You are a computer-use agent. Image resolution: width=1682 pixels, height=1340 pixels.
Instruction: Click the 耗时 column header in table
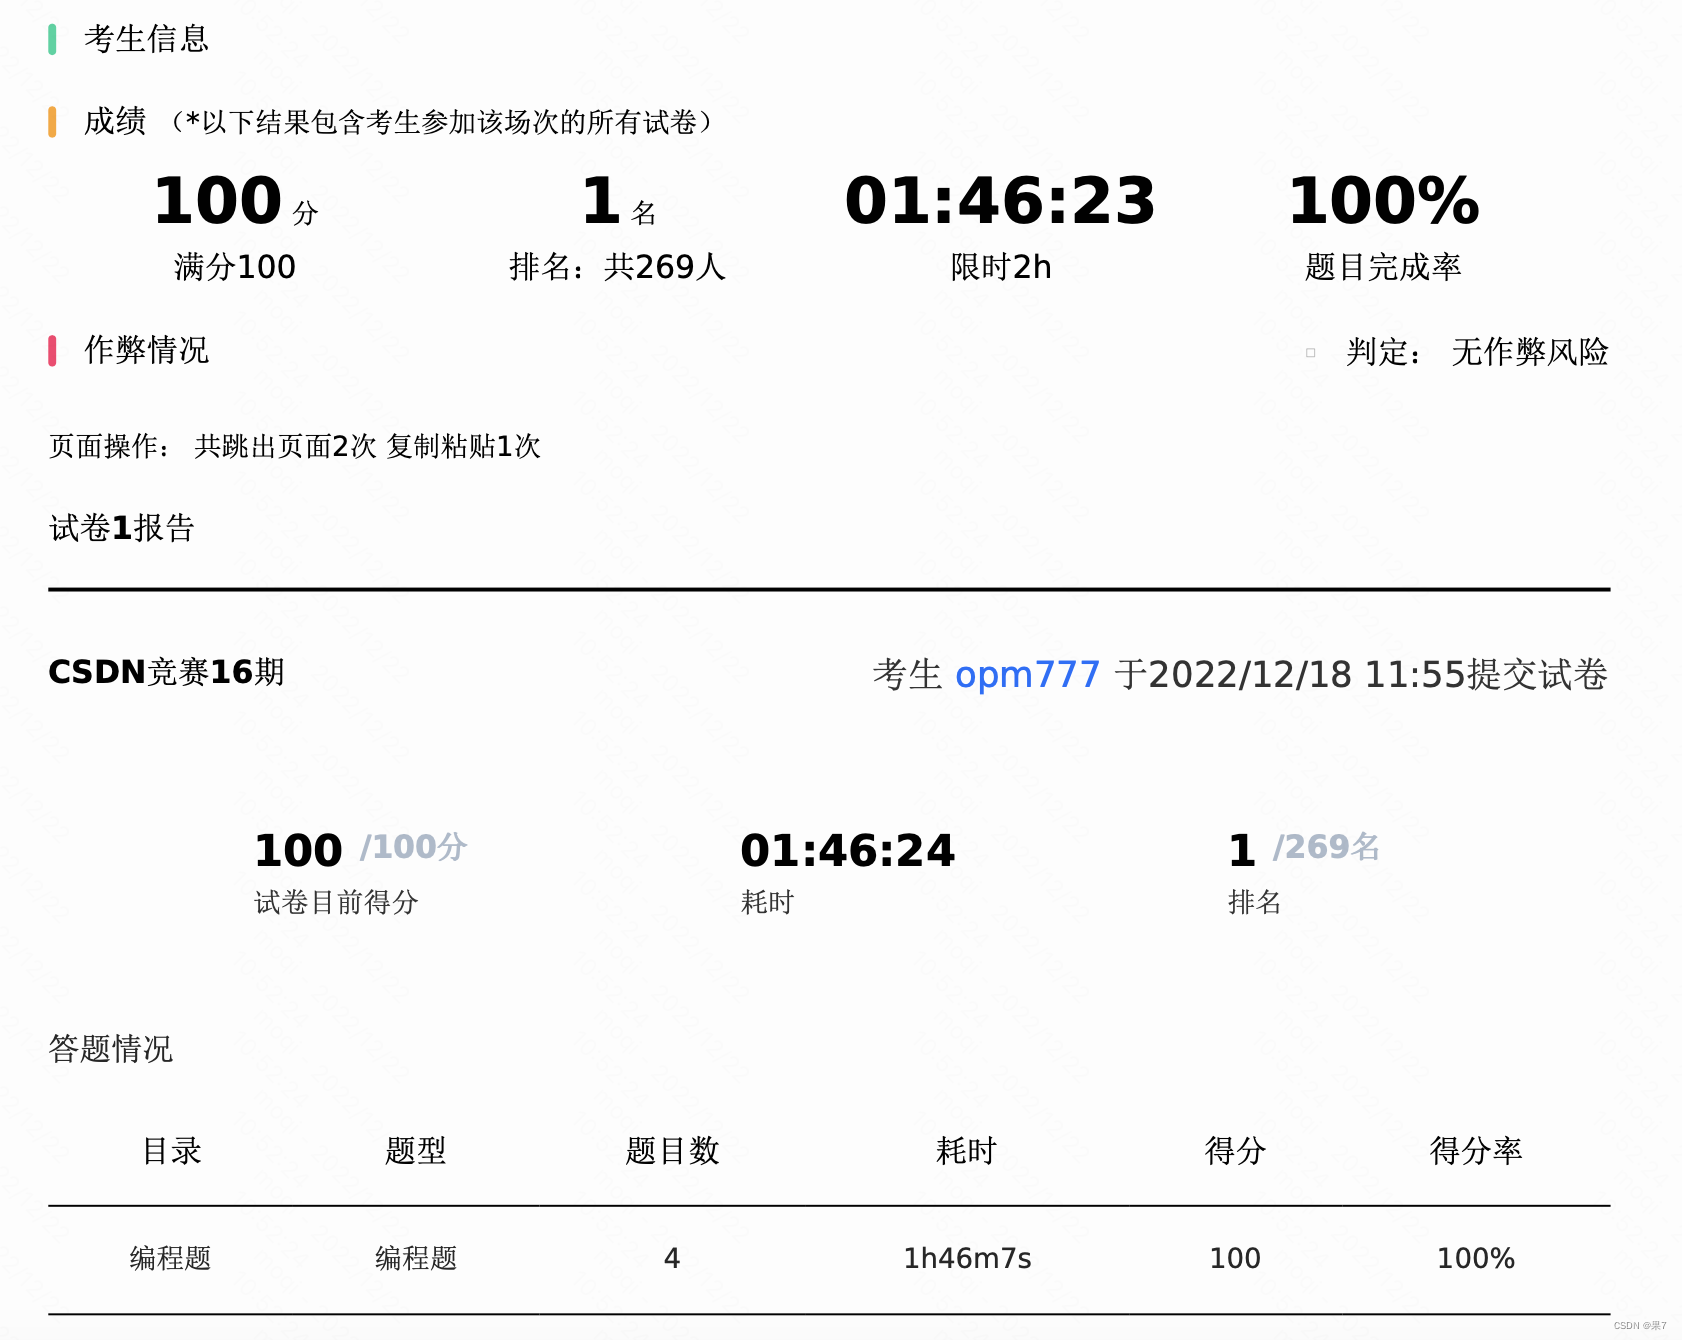tap(966, 1151)
